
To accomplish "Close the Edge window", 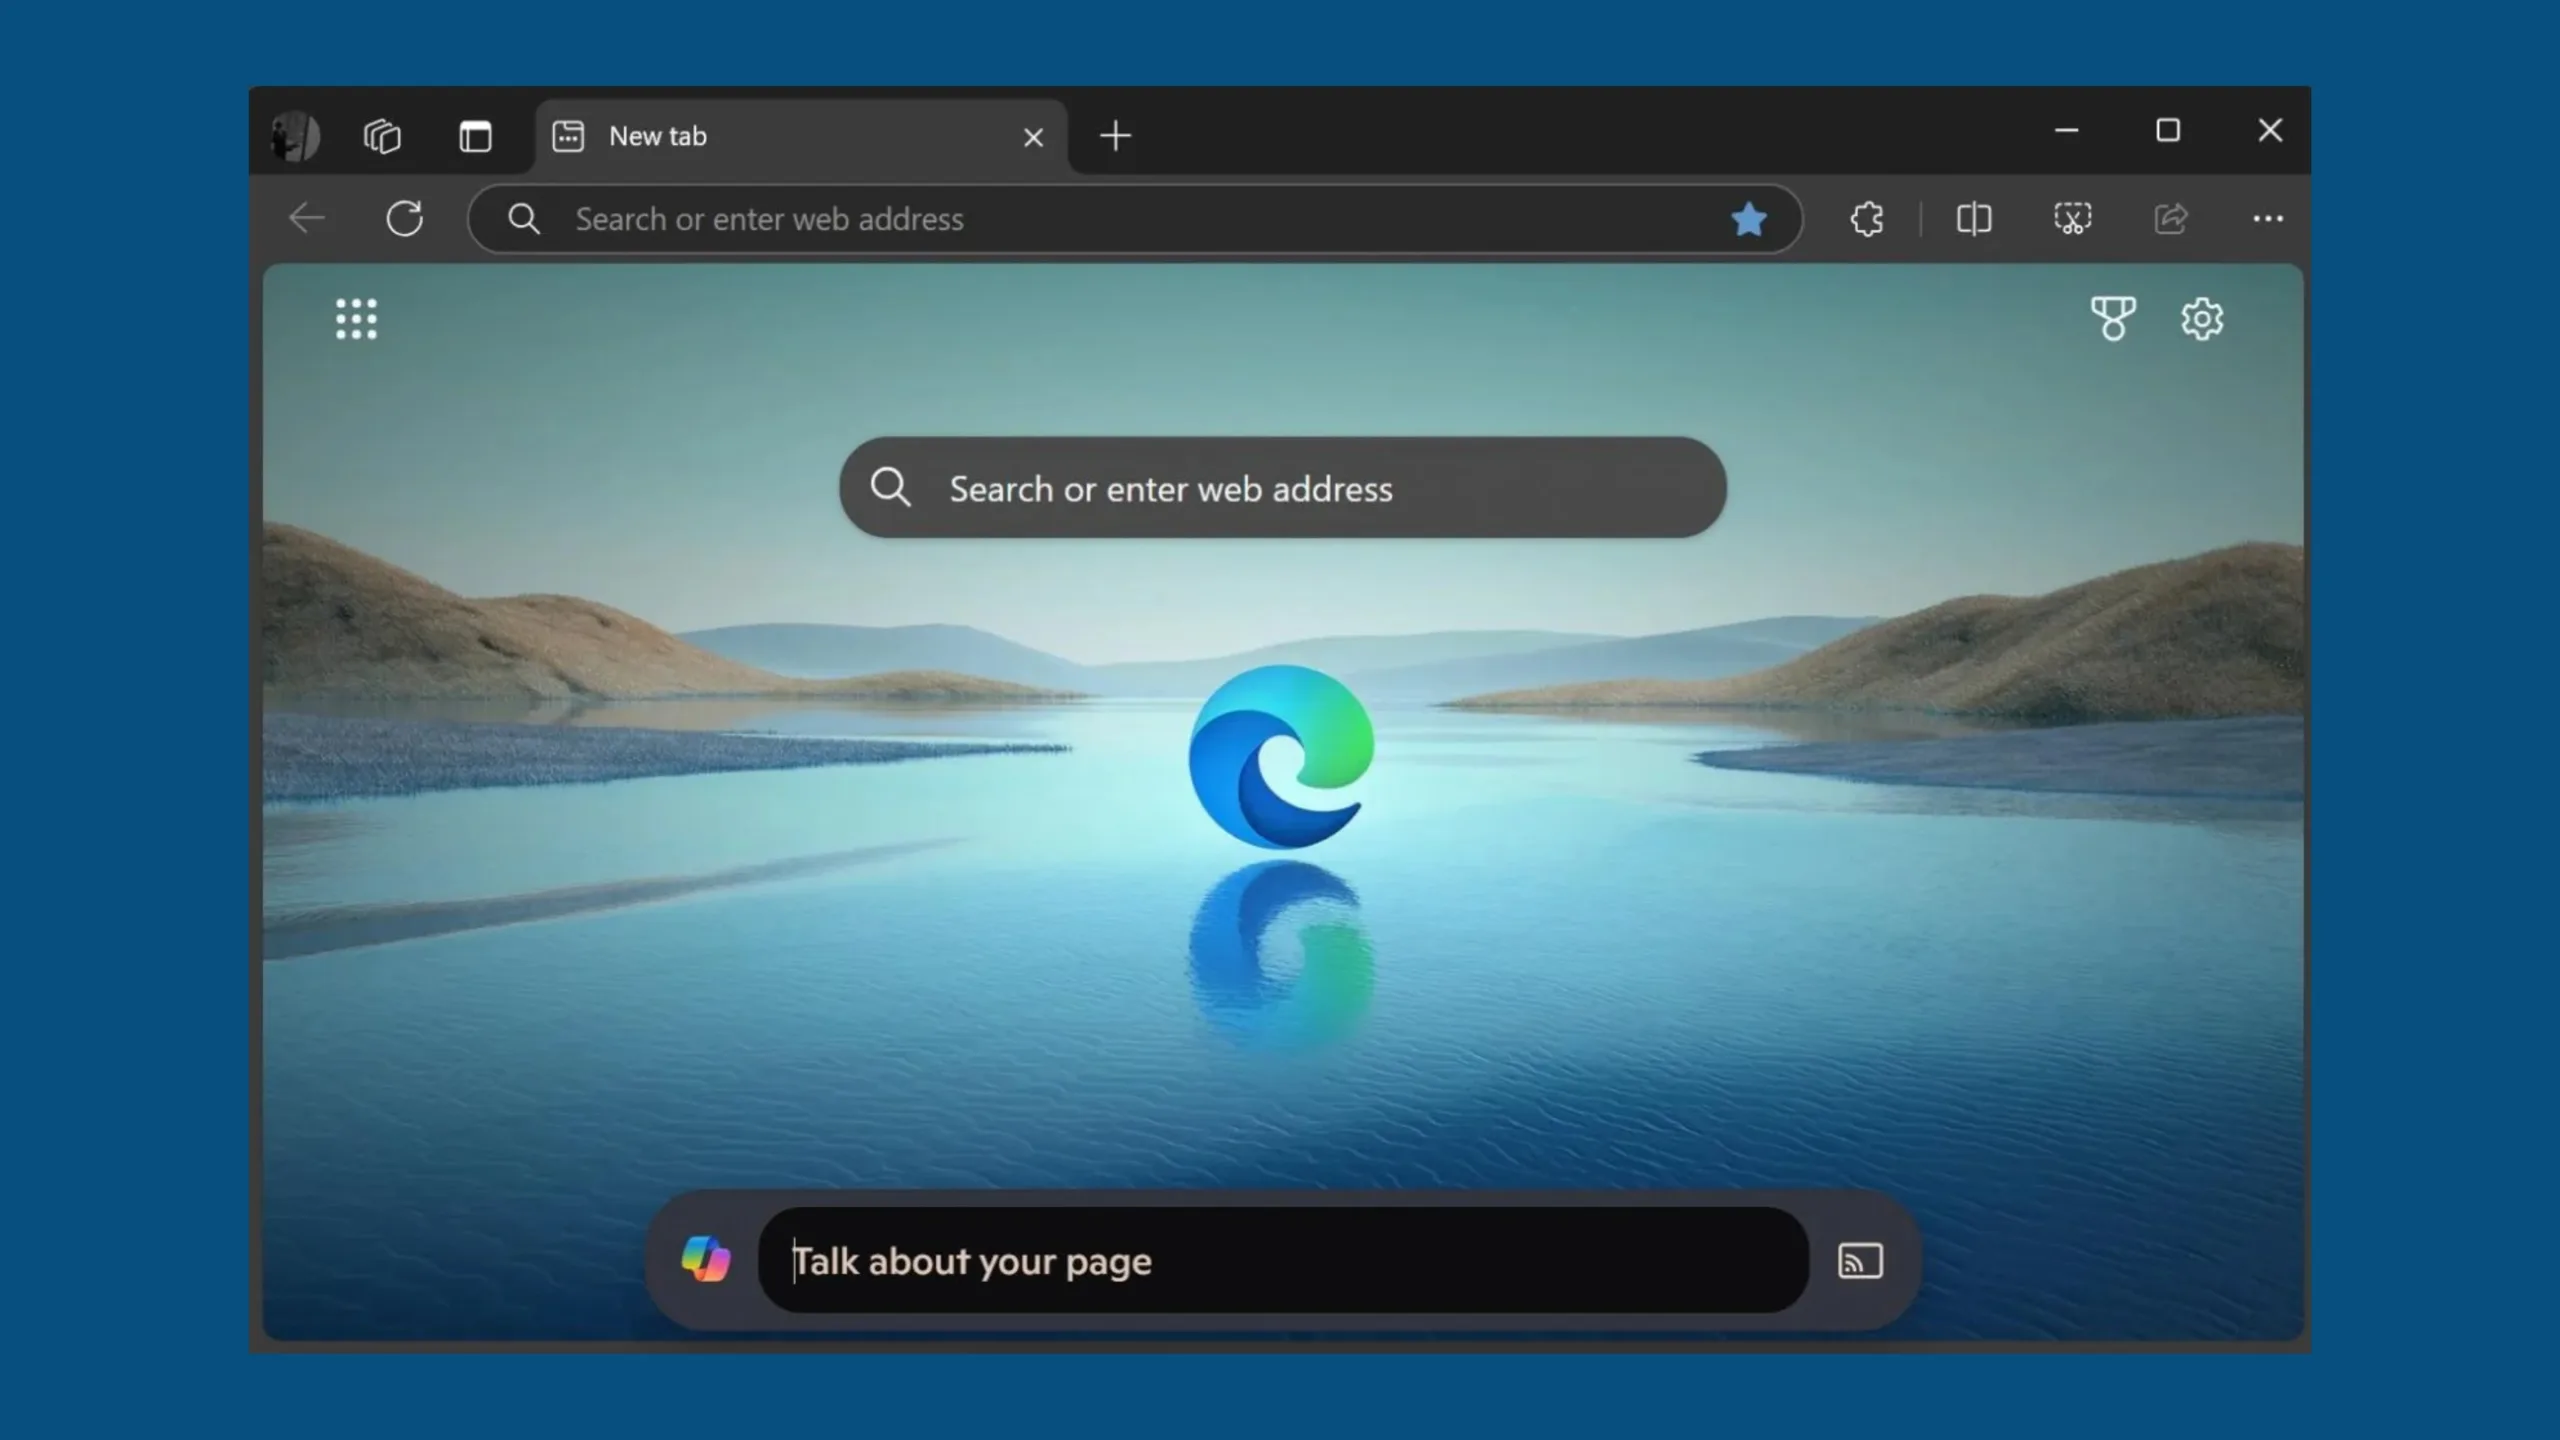I will [x=2270, y=131].
